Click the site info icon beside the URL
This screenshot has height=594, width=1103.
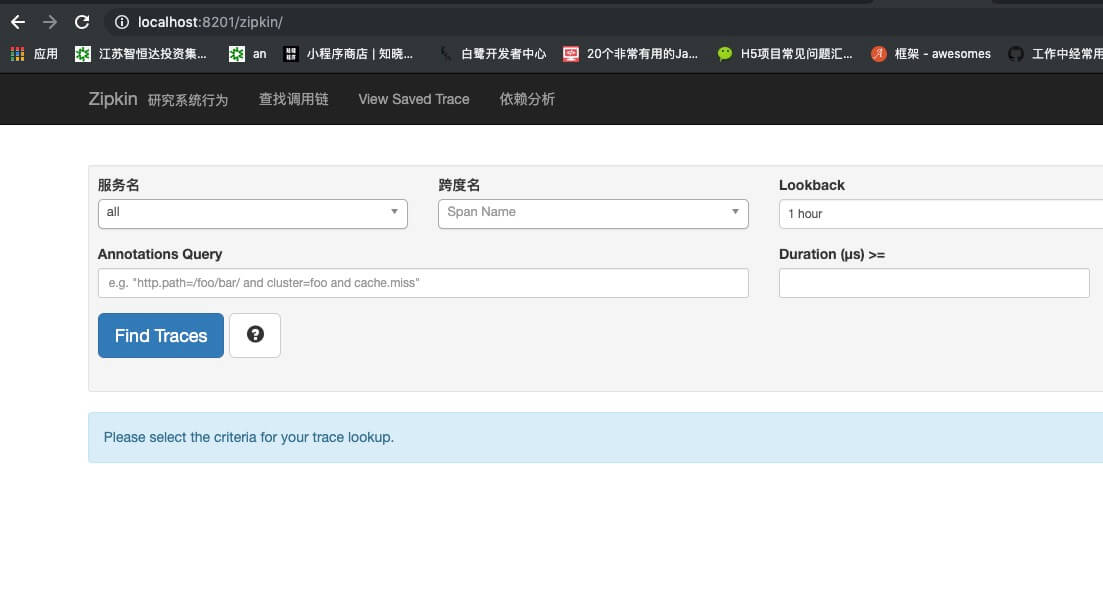122,22
